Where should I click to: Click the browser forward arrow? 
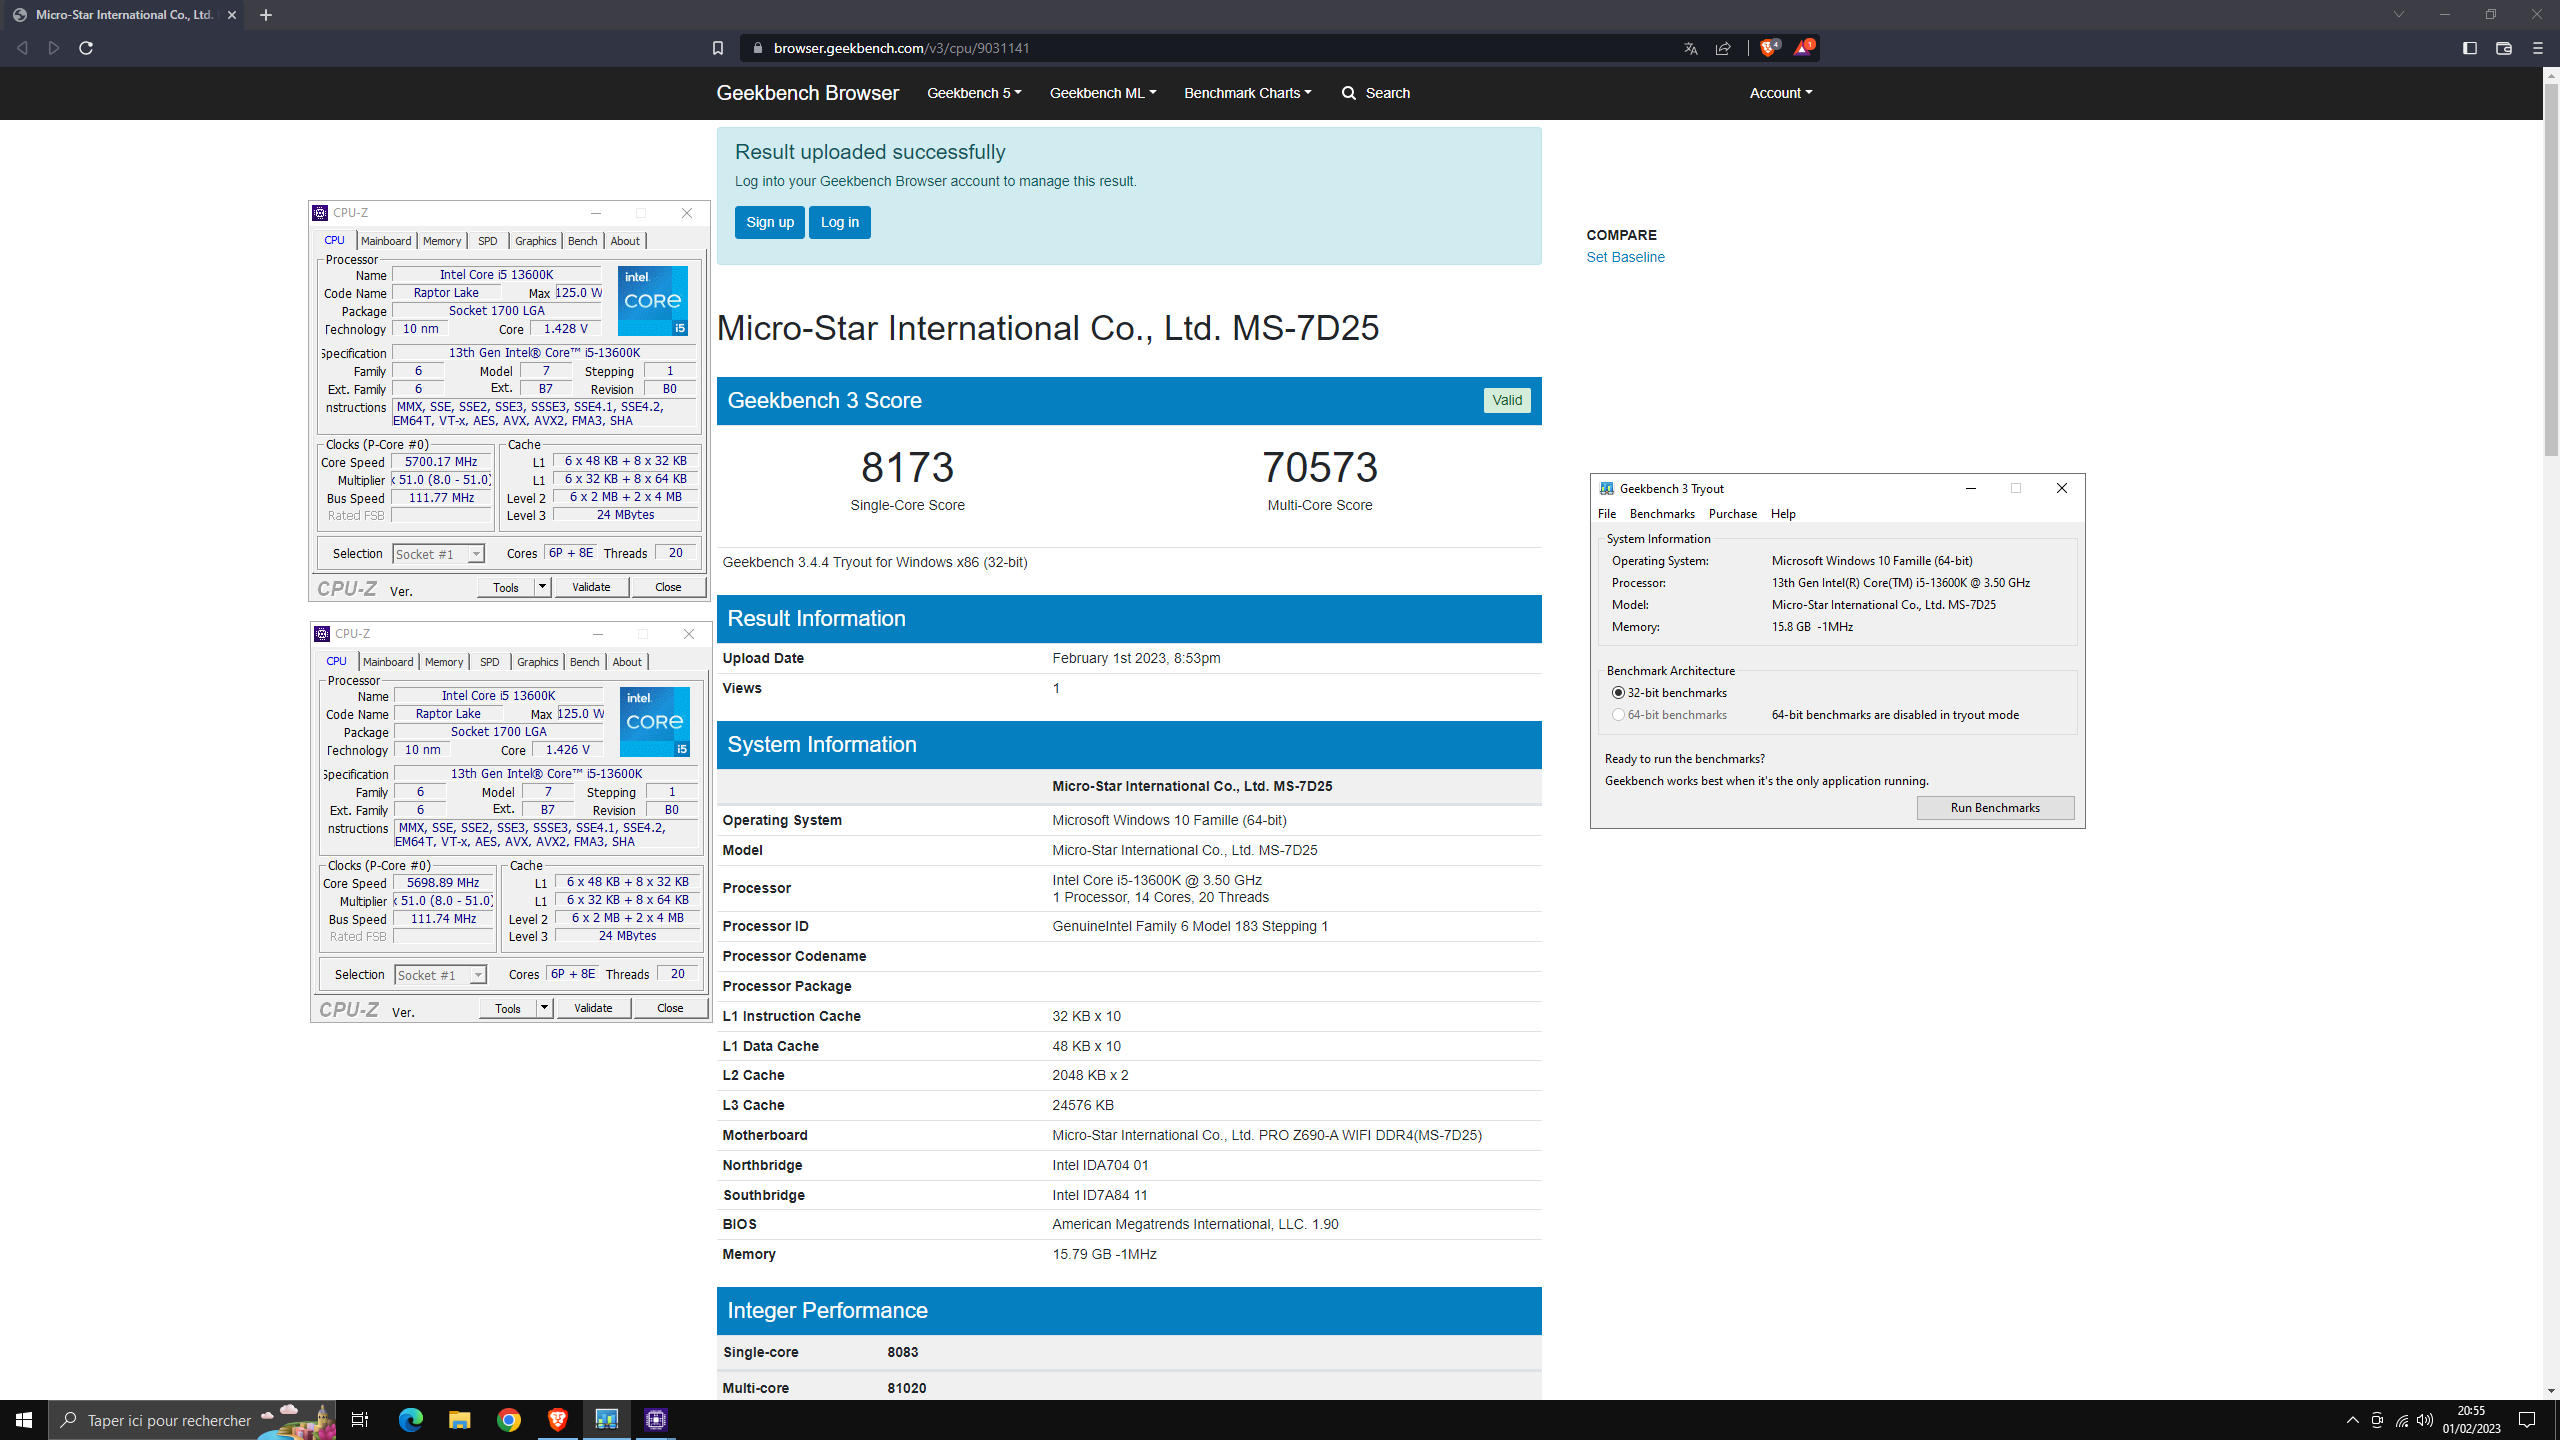54,48
